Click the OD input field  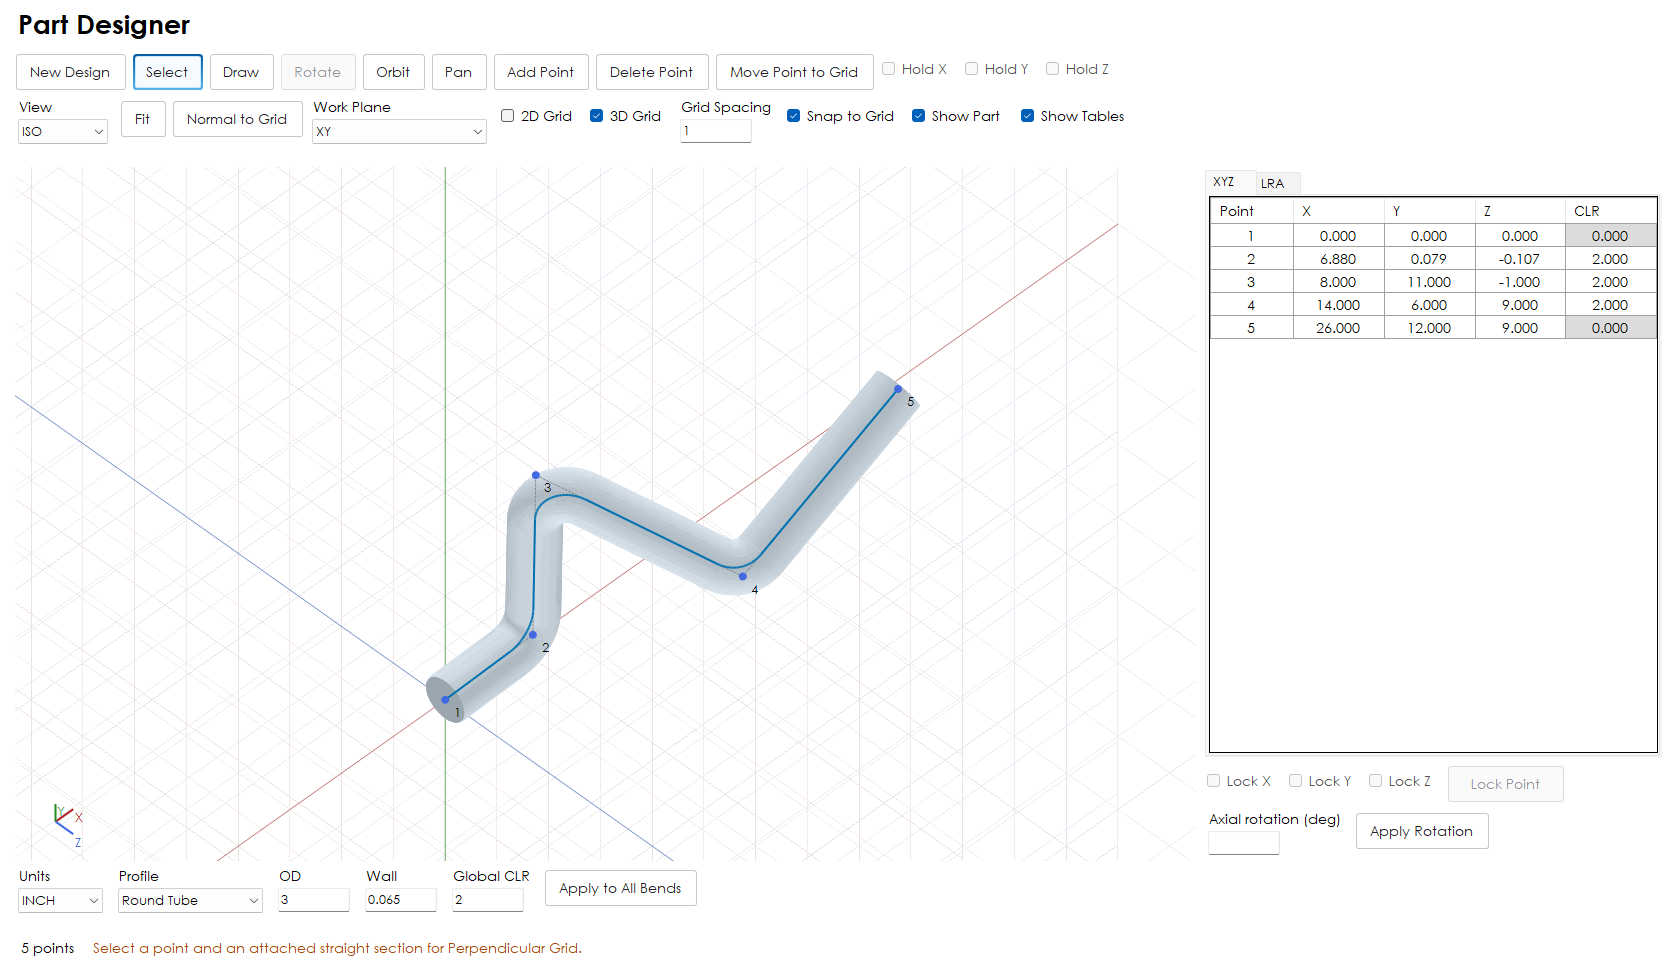pos(314,900)
